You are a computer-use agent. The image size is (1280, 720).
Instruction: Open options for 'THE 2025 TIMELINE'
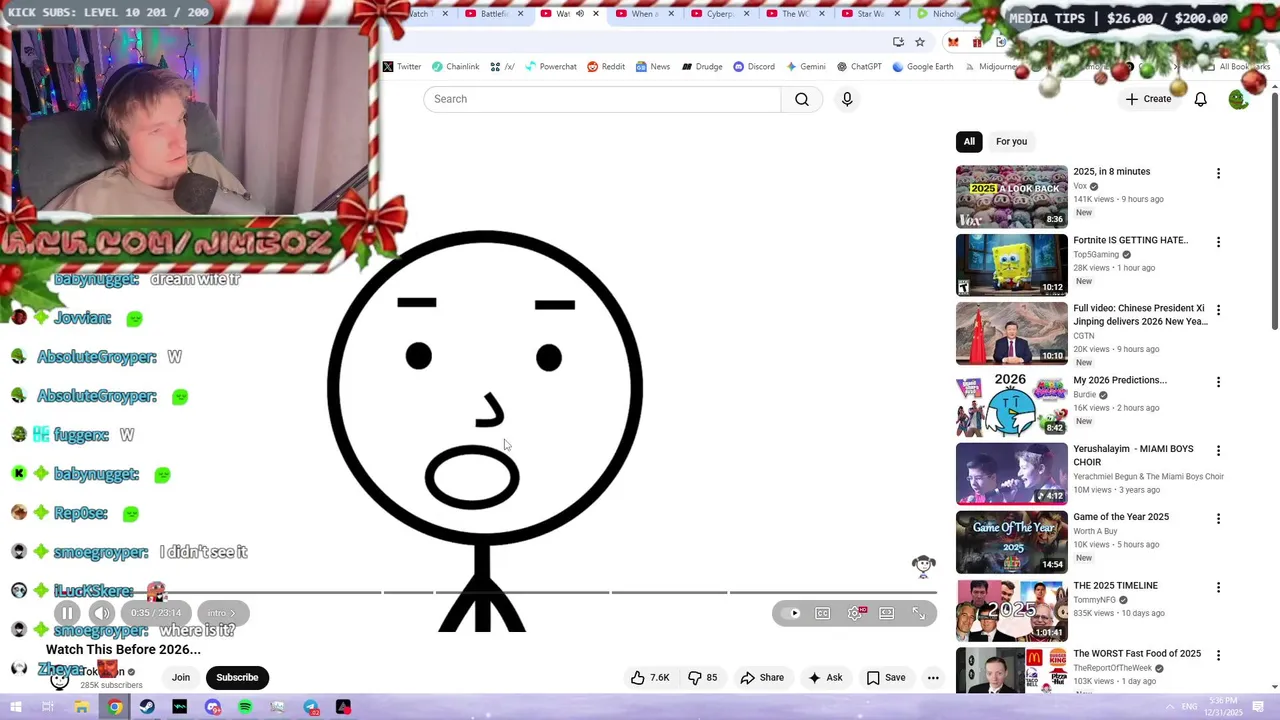(1218, 587)
